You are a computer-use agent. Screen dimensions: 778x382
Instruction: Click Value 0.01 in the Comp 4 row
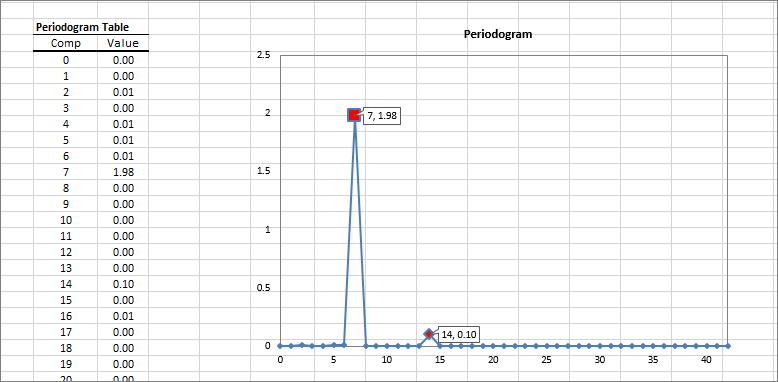pyautogui.click(x=123, y=124)
